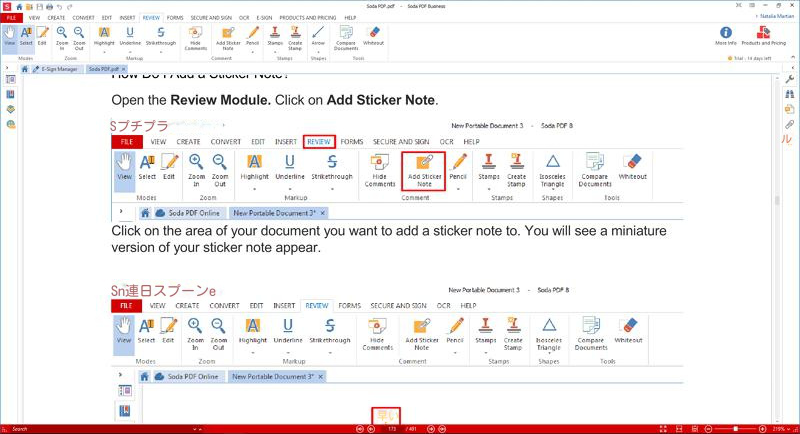Viewport: 800px width, 434px height.
Task: Click the More Info button
Action: pos(725,36)
